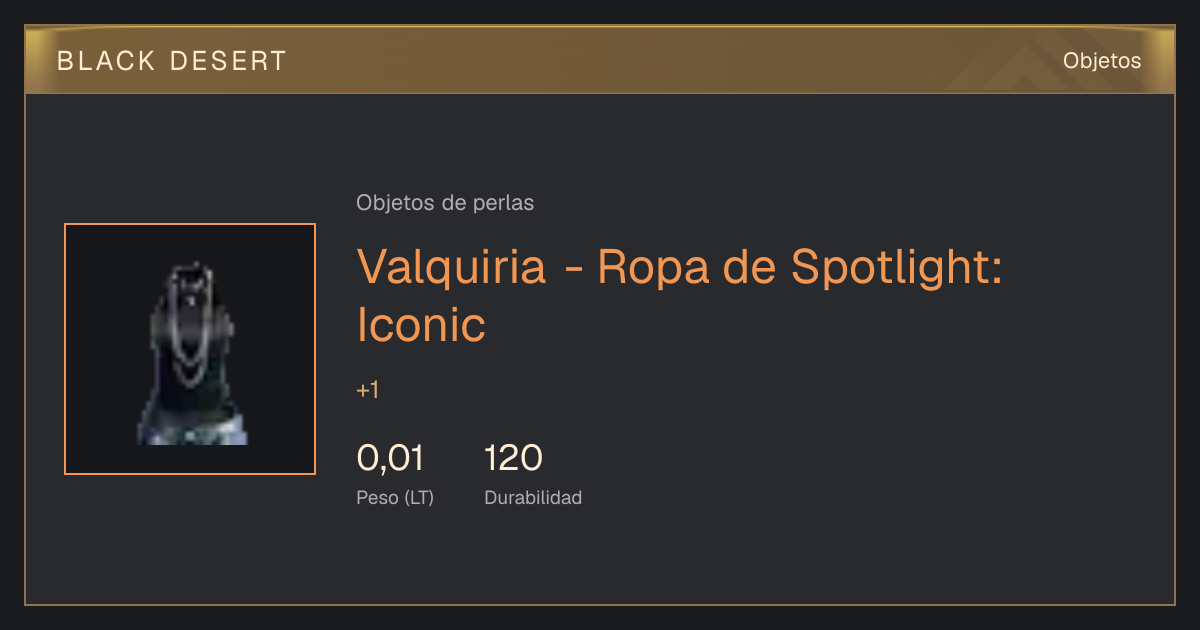Open the Objetos de perlas category
Image resolution: width=1200 pixels, height=630 pixels.
pos(445,203)
